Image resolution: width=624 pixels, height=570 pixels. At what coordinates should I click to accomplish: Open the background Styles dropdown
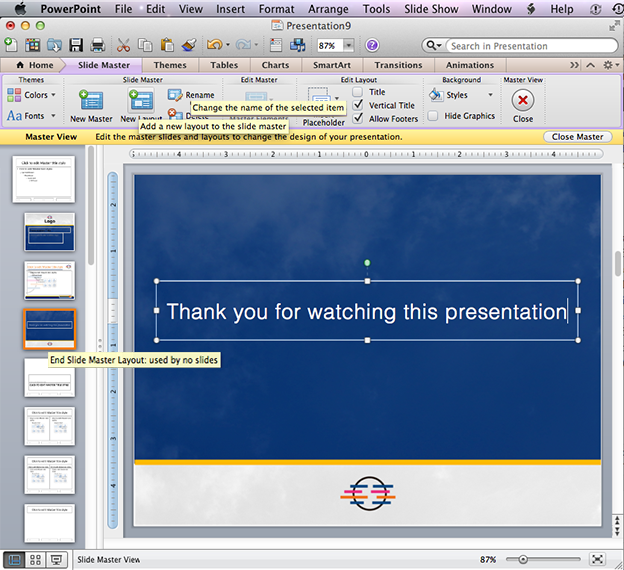(452, 95)
